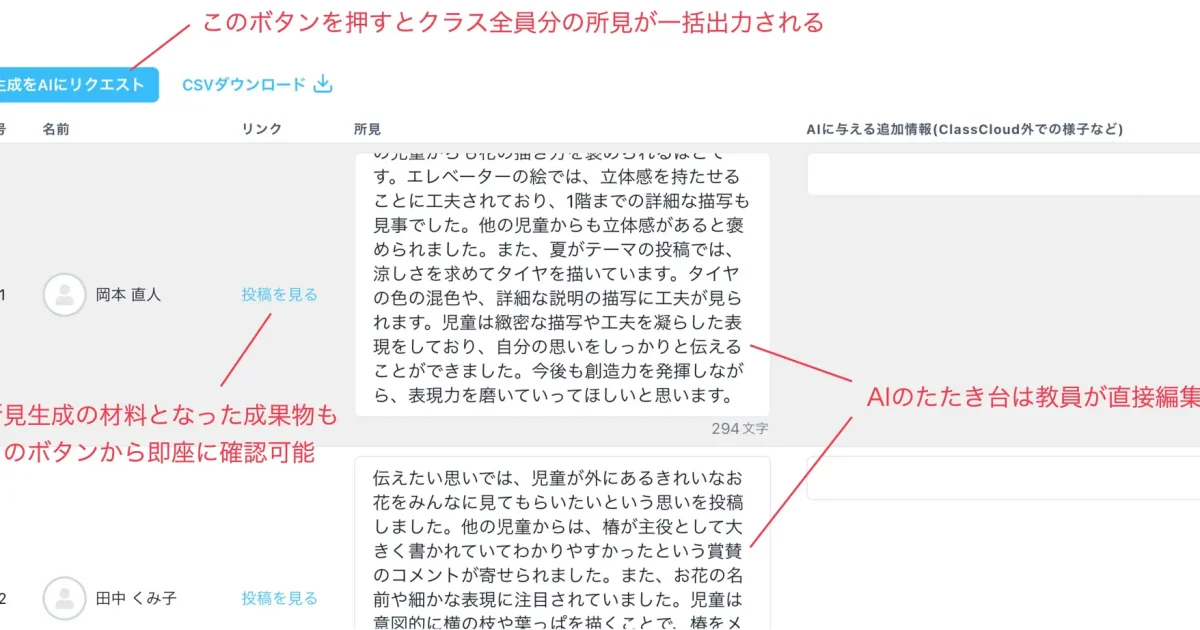The height and width of the screenshot is (630, 1200).
Task: Select the リンク column header
Action: 263,129
